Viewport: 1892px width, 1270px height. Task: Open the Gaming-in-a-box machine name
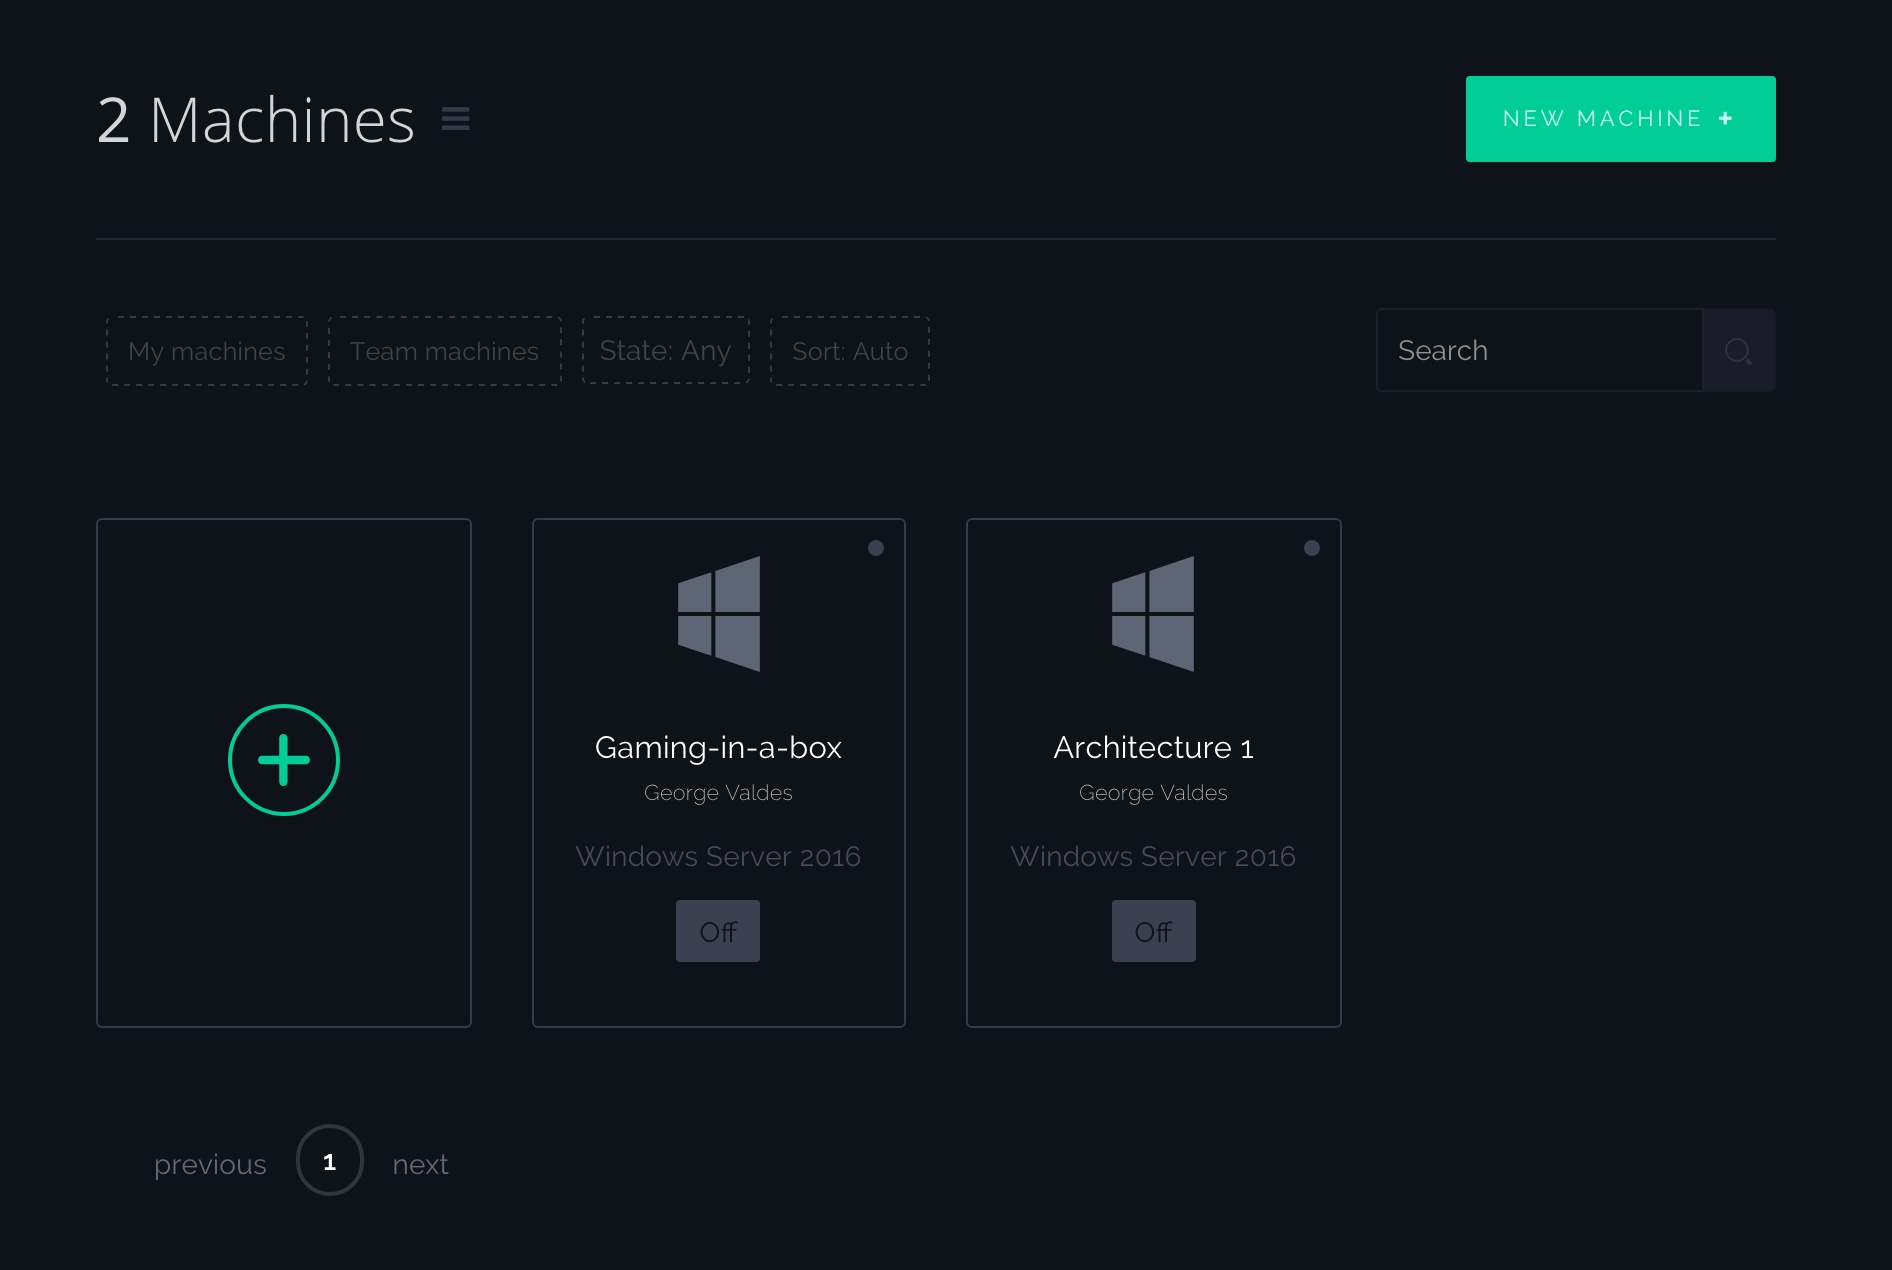(718, 747)
